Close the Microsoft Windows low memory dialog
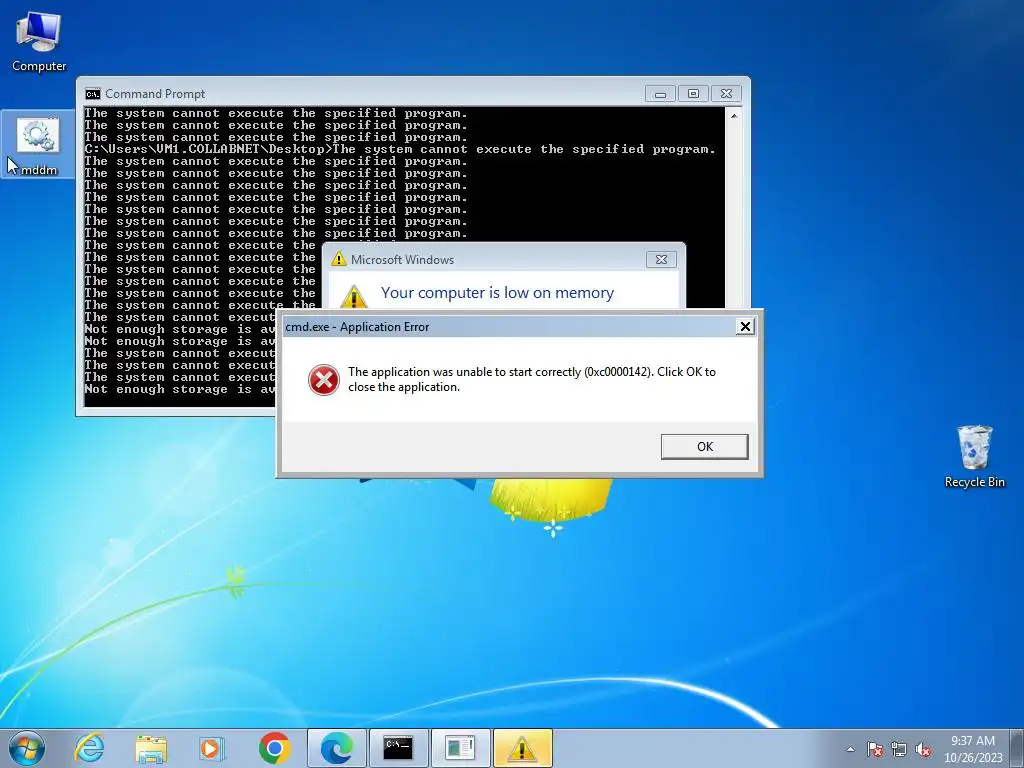The width and height of the screenshot is (1024, 768). 661,259
